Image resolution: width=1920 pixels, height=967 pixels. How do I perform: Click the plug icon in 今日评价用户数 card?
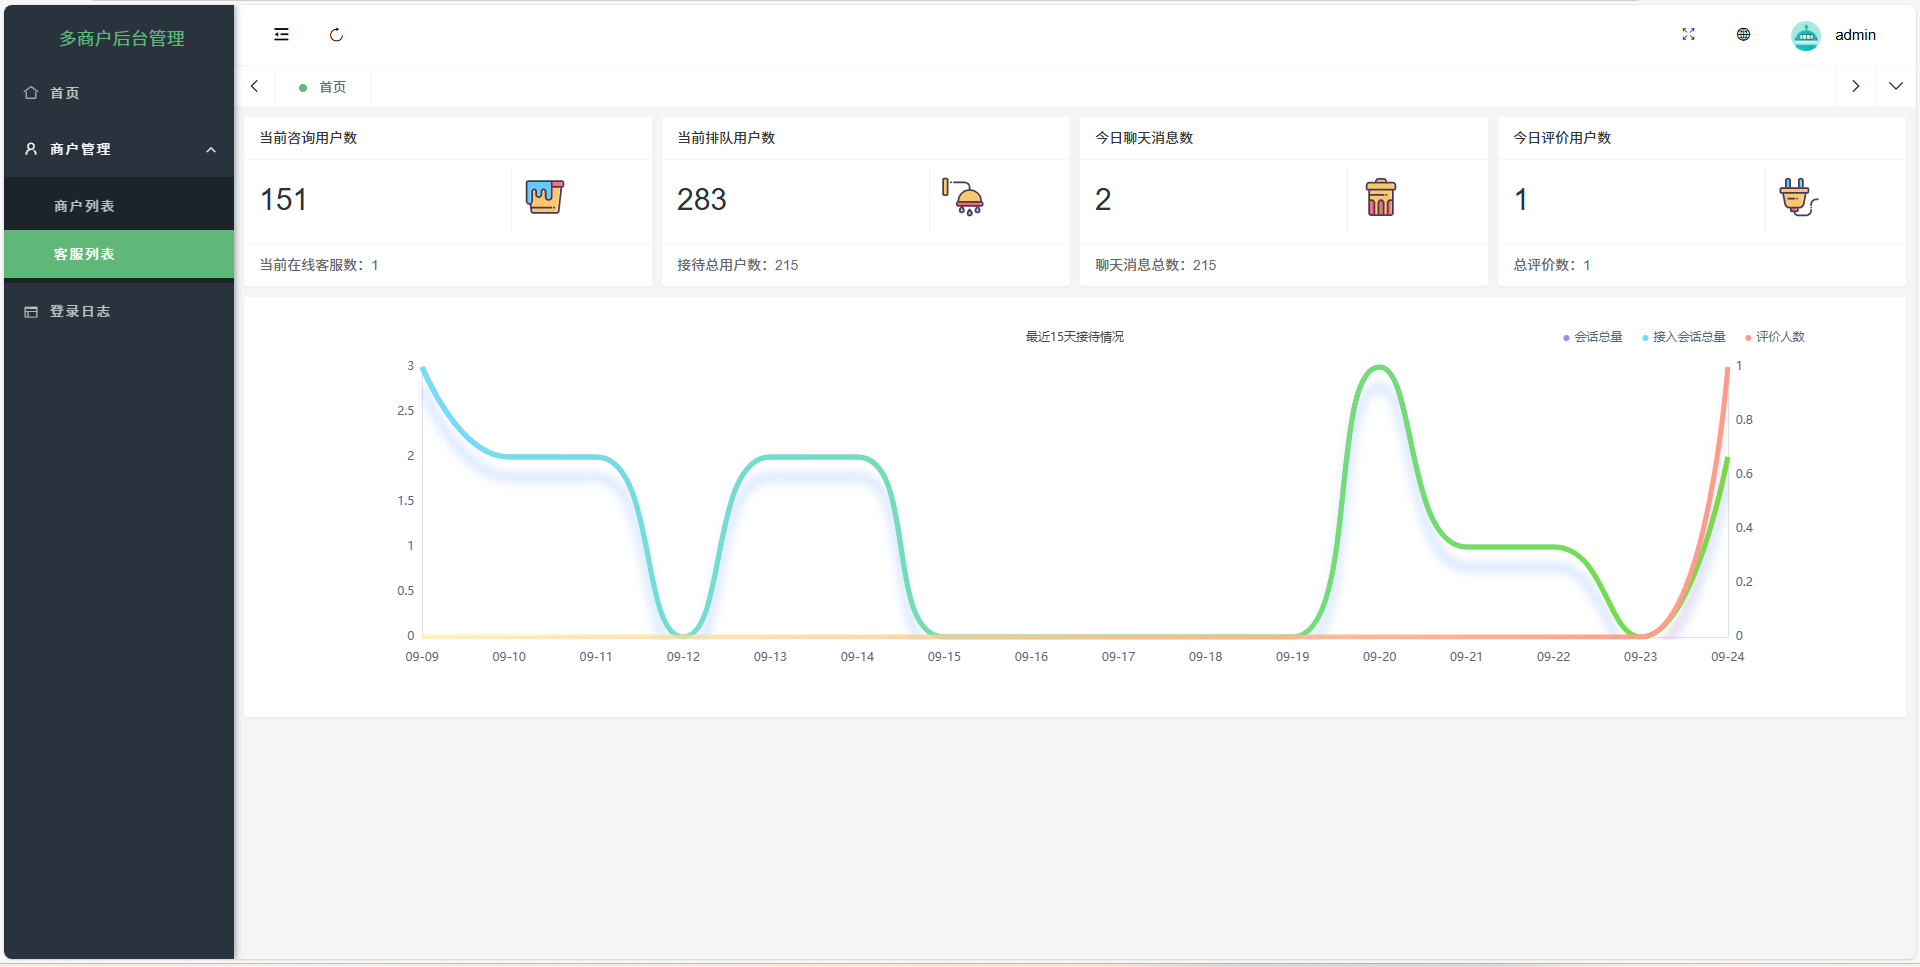click(1797, 197)
